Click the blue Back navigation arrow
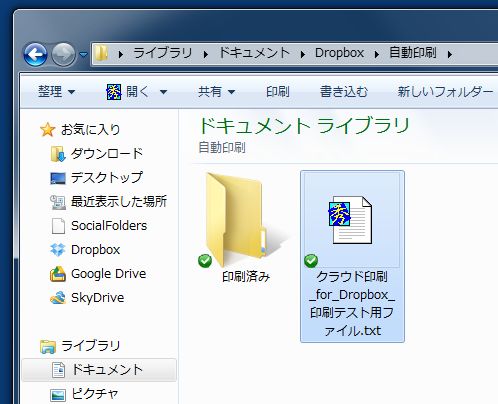This screenshot has height=404, width=498. click(35, 54)
